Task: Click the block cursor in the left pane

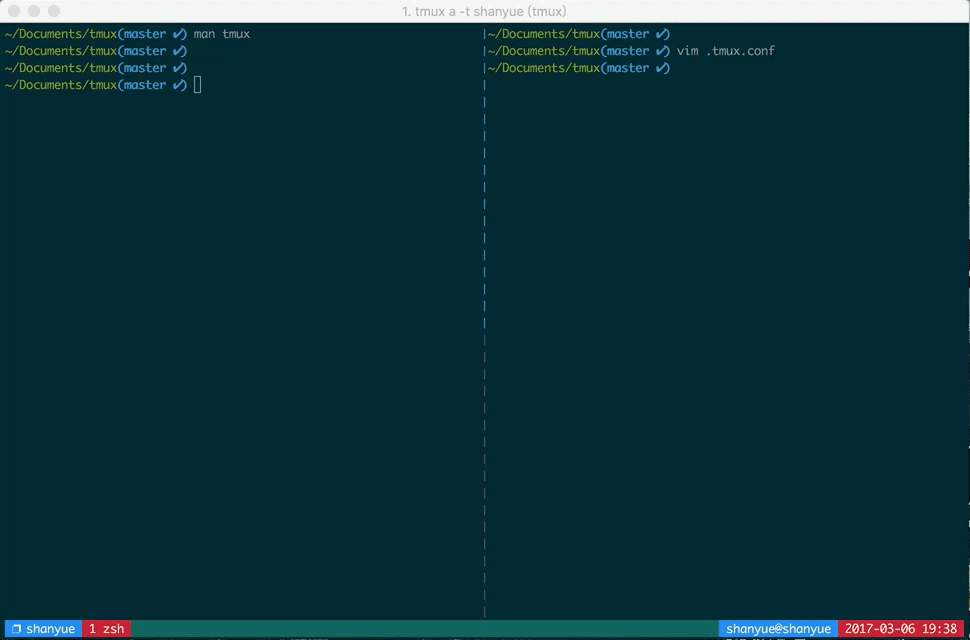Action: (197, 84)
